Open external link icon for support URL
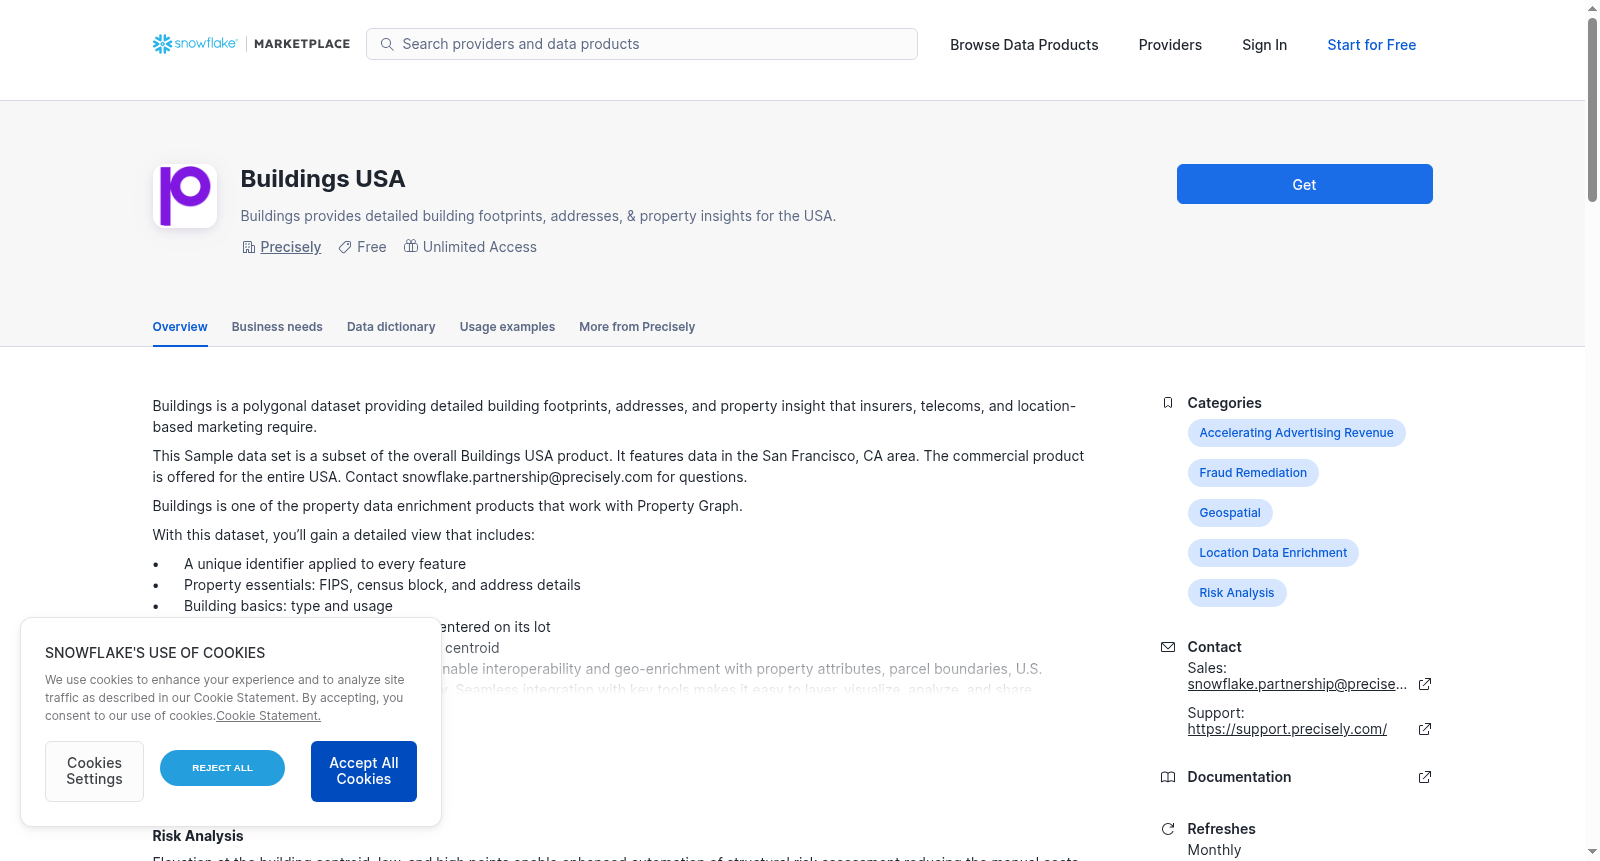 [x=1425, y=729]
